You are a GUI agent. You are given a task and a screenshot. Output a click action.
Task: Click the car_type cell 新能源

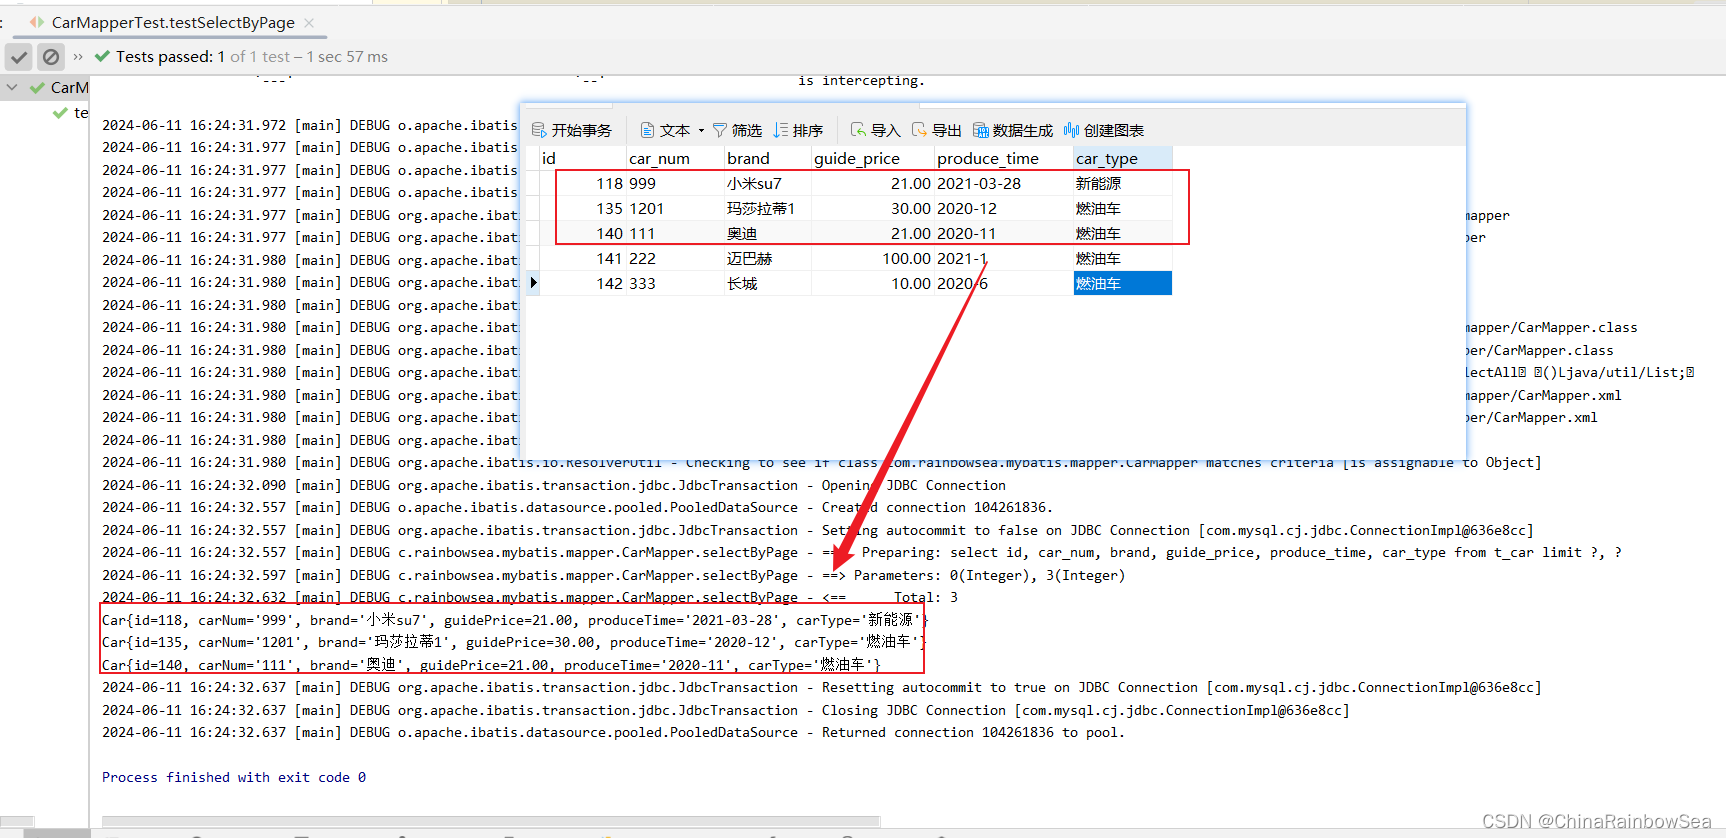point(1123,184)
